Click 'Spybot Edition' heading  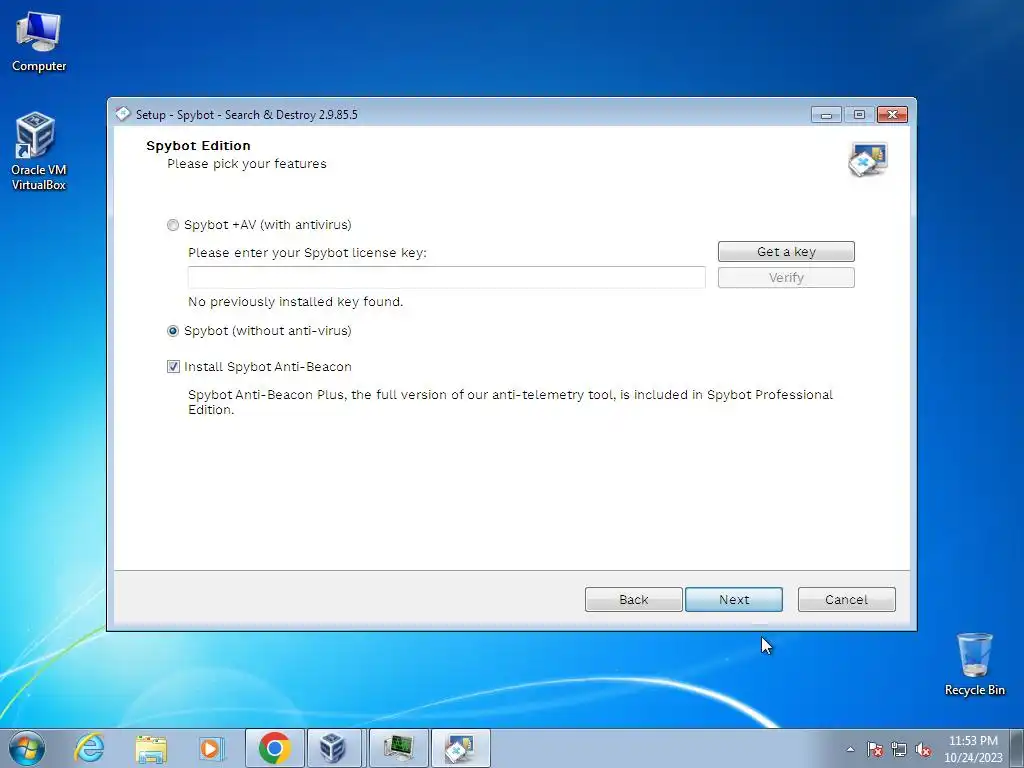(198, 146)
